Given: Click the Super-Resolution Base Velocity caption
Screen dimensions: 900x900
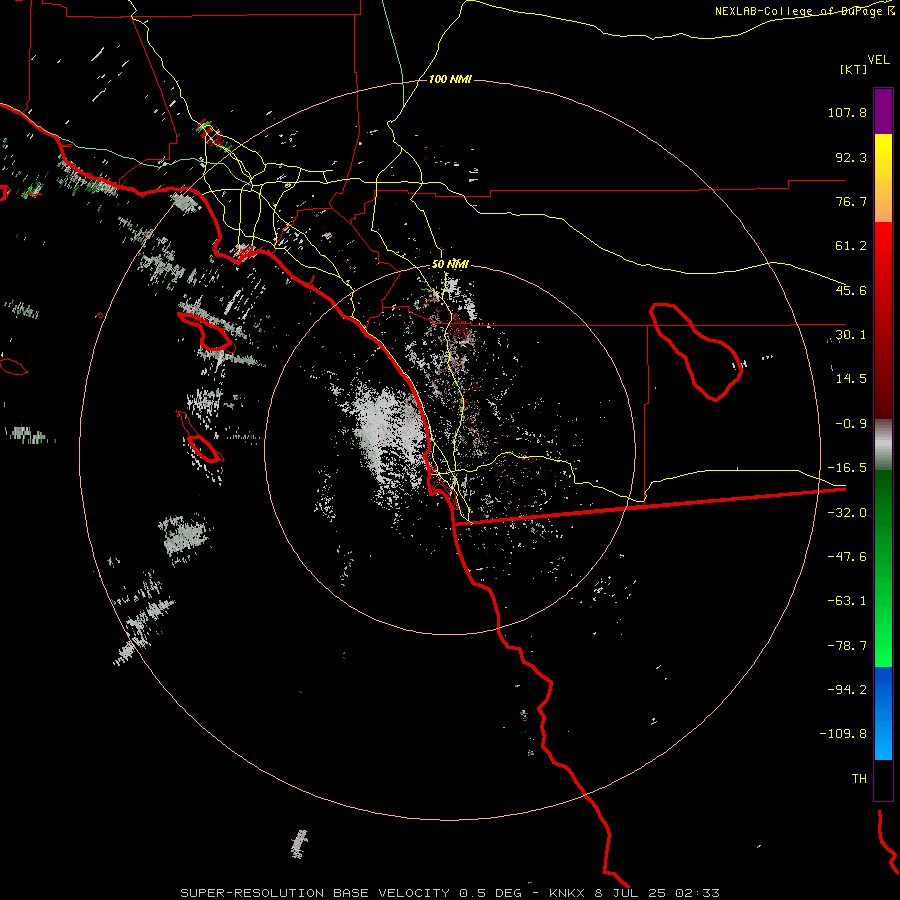Looking at the screenshot, I should pyautogui.click(x=450, y=893).
